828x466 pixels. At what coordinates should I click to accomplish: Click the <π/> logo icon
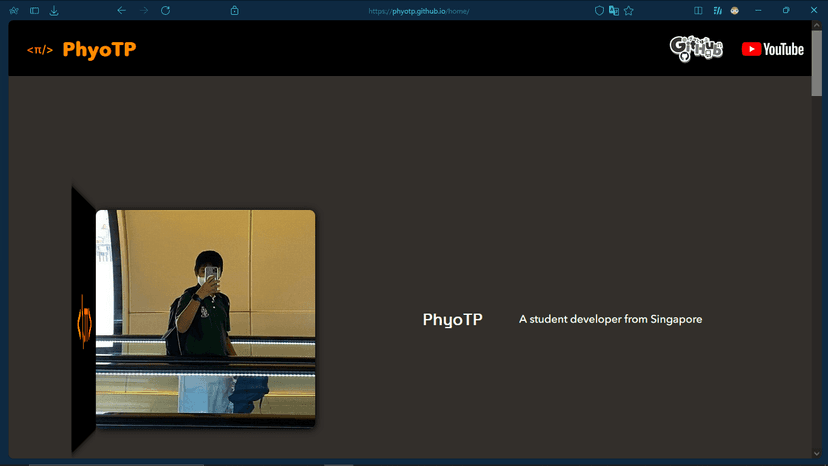pyautogui.click(x=40, y=50)
